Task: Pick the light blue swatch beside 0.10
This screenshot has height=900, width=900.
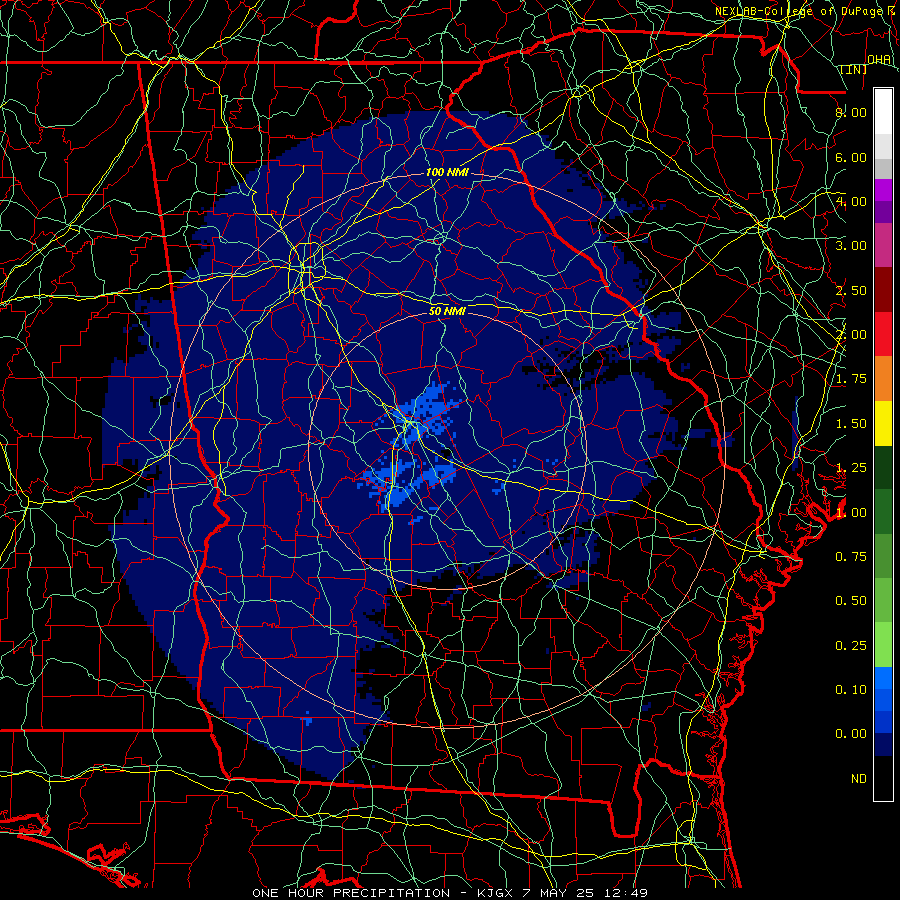Action: pos(883,678)
